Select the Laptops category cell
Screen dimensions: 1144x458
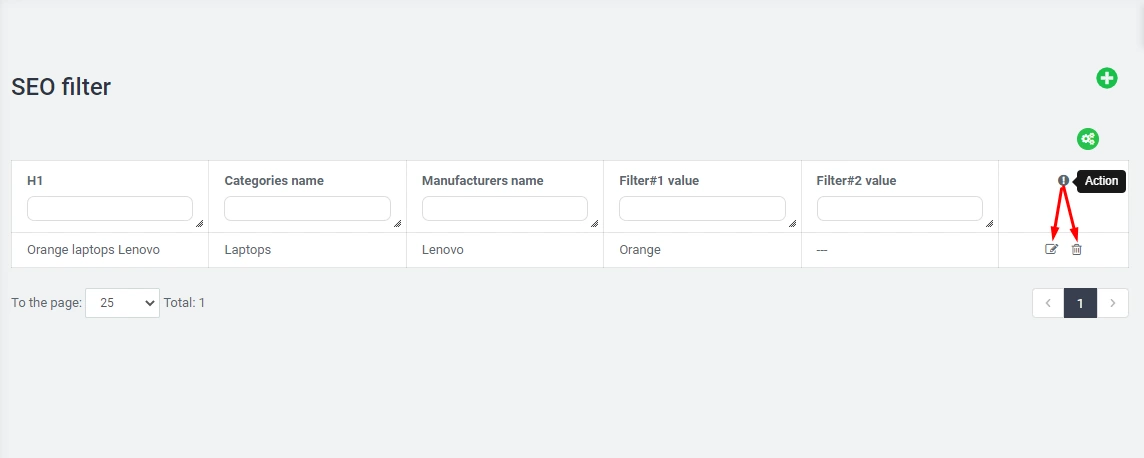click(248, 250)
